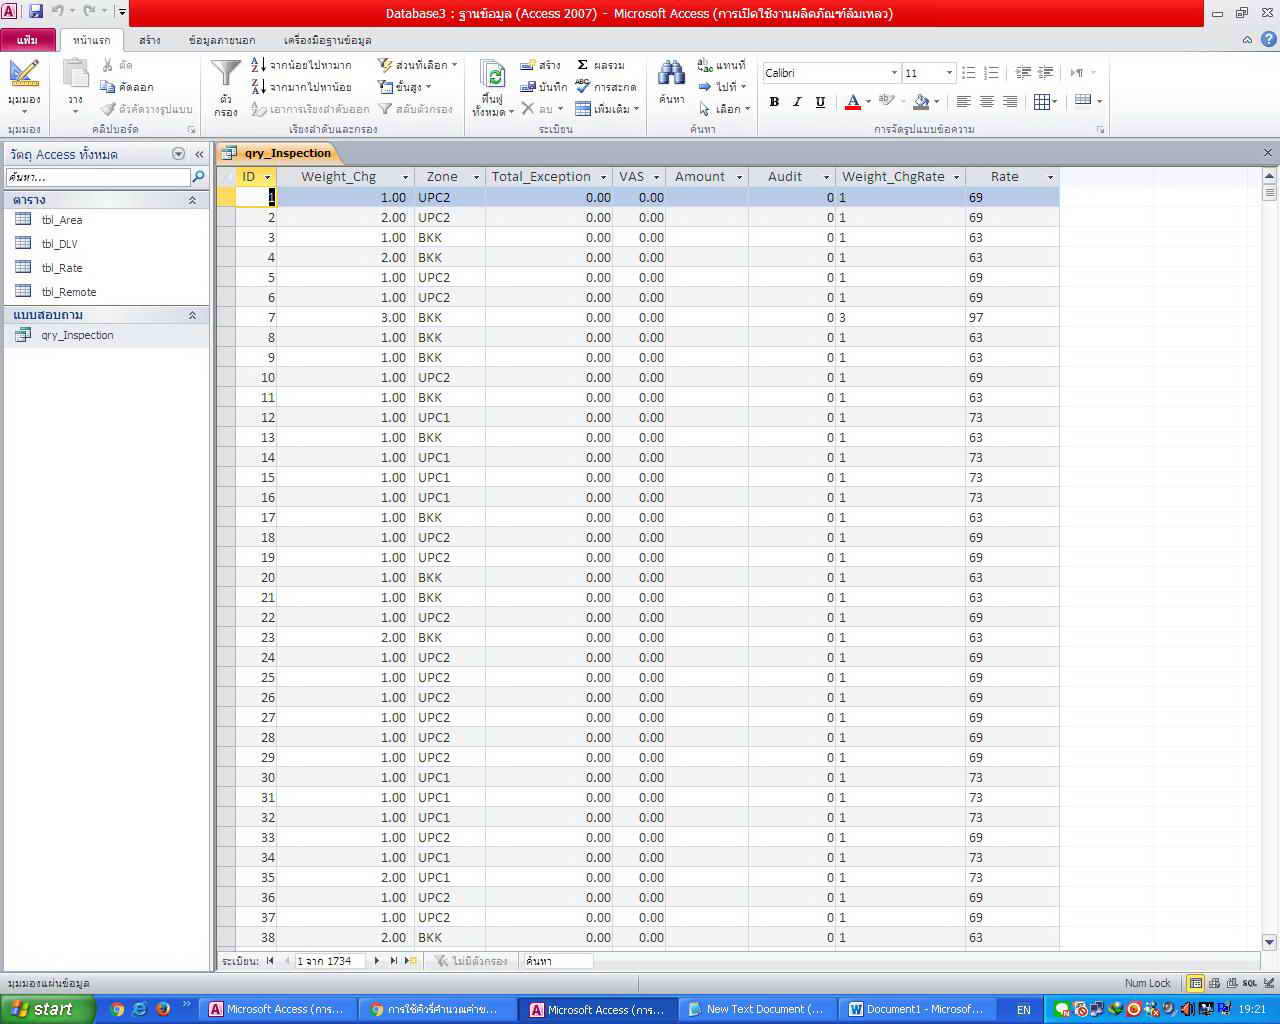Click the Help question mark icon

coord(1269,39)
